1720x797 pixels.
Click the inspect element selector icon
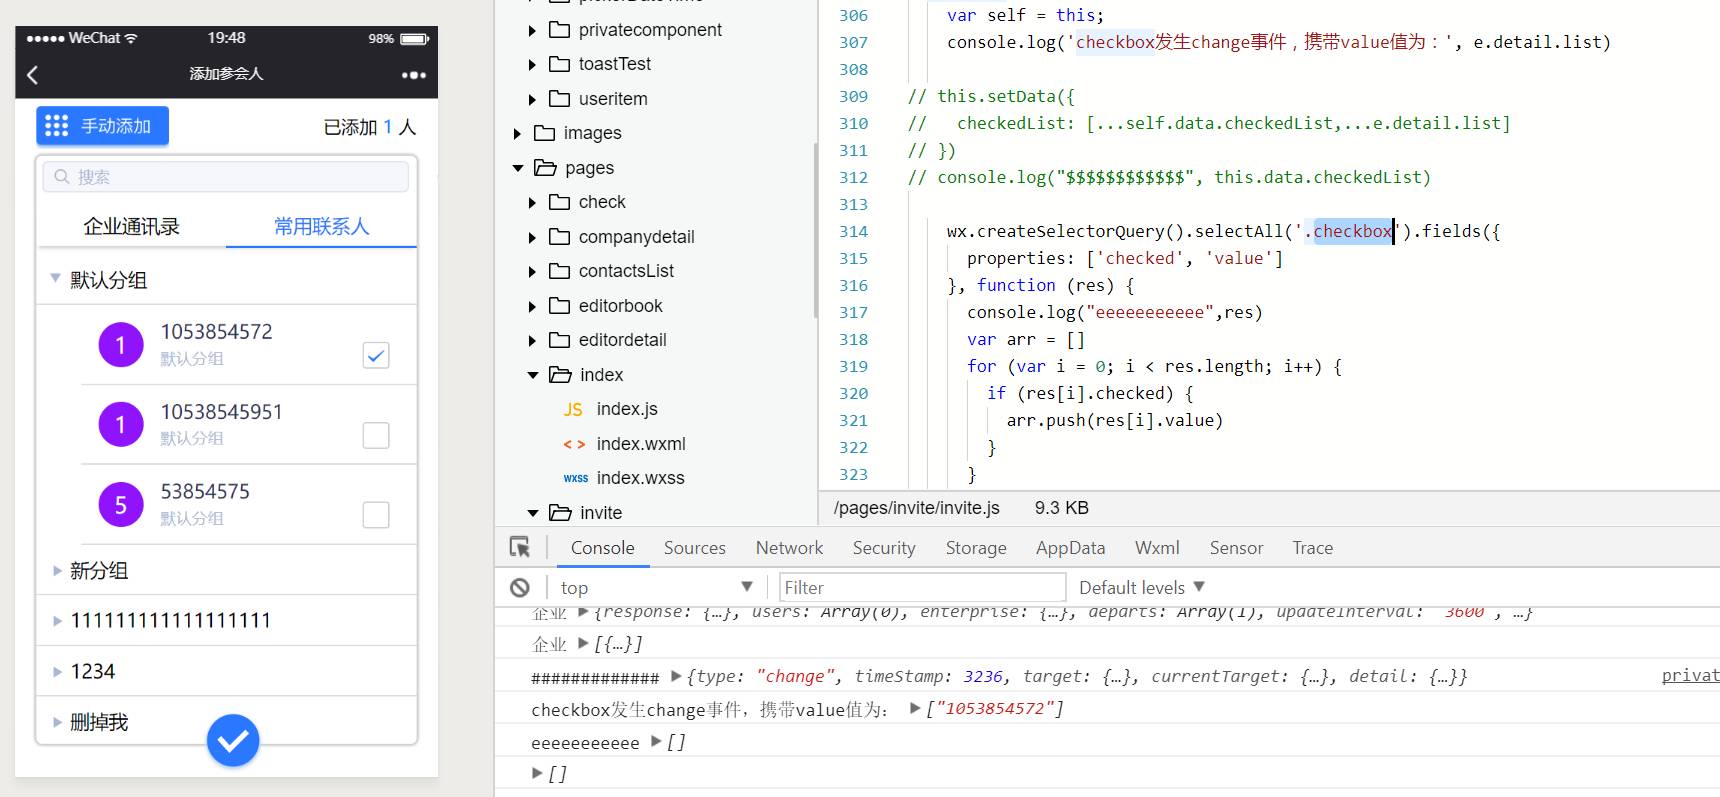520,547
